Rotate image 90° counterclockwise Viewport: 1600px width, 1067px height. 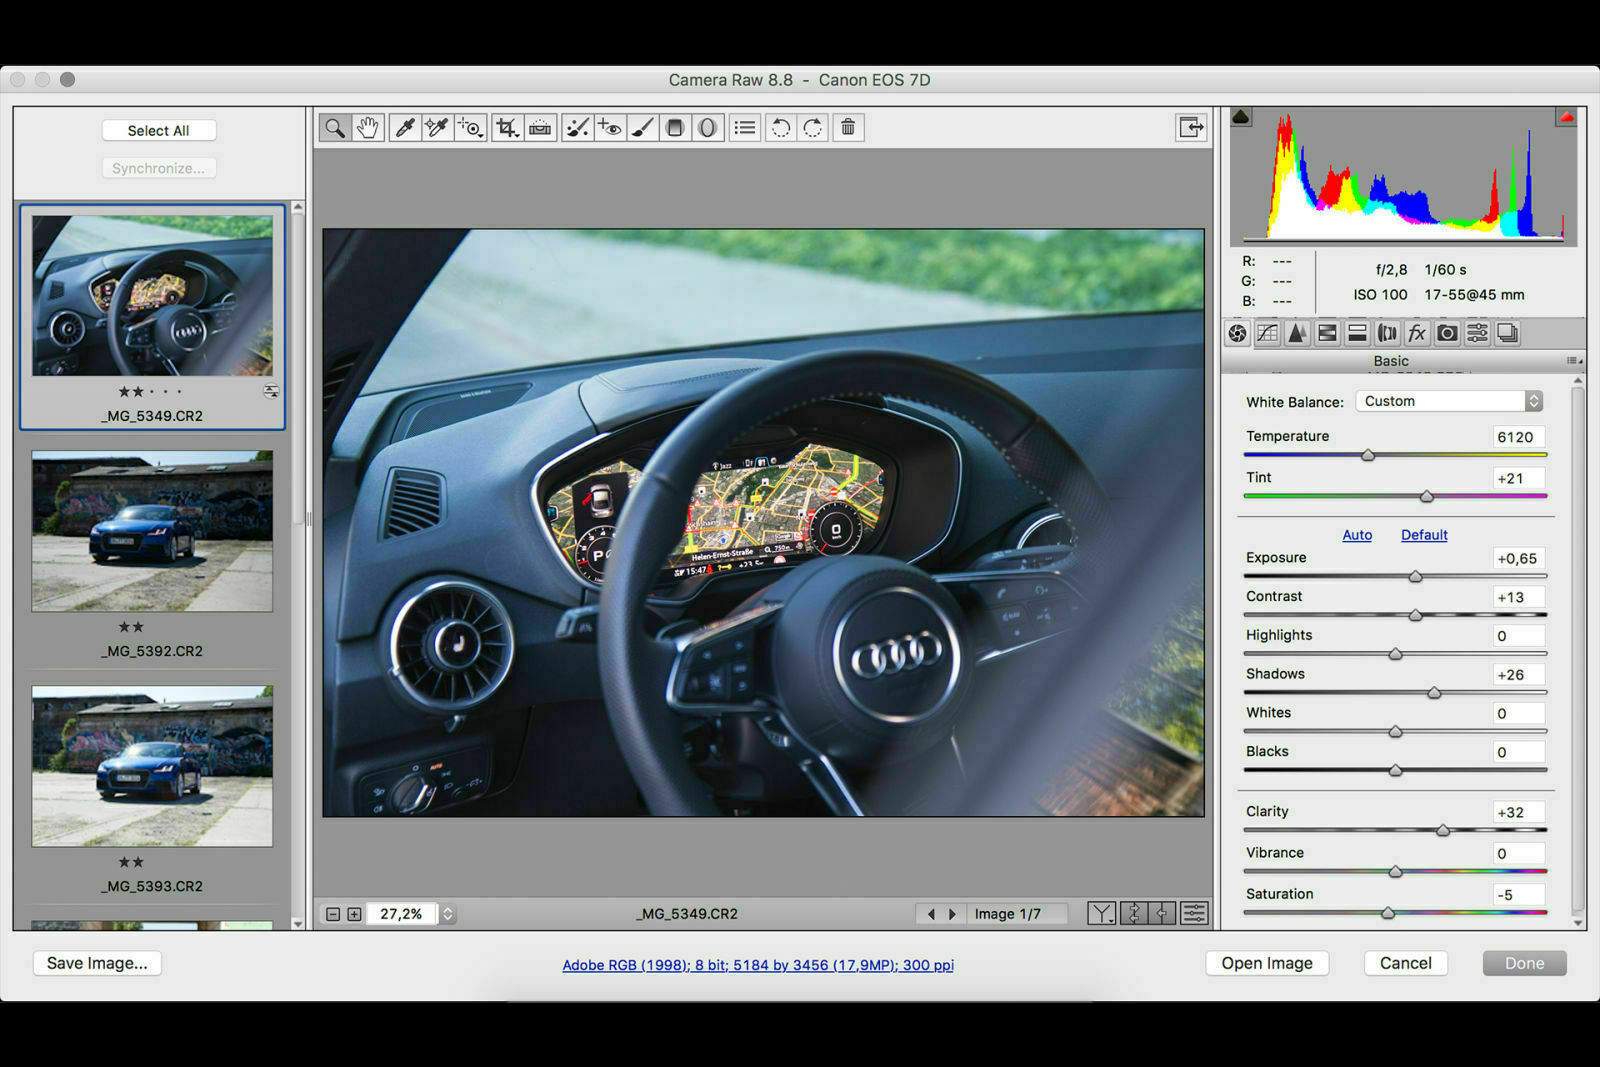point(781,128)
